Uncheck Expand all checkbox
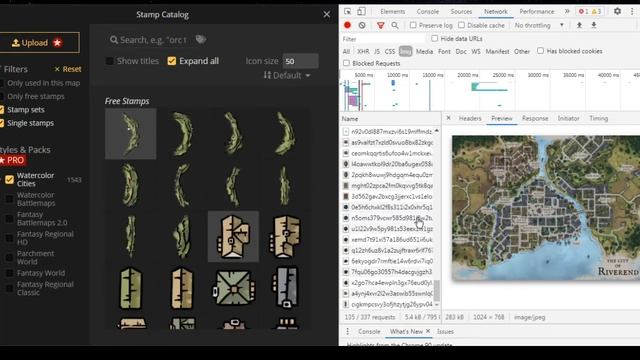This screenshot has height=360, width=640. tap(172, 61)
